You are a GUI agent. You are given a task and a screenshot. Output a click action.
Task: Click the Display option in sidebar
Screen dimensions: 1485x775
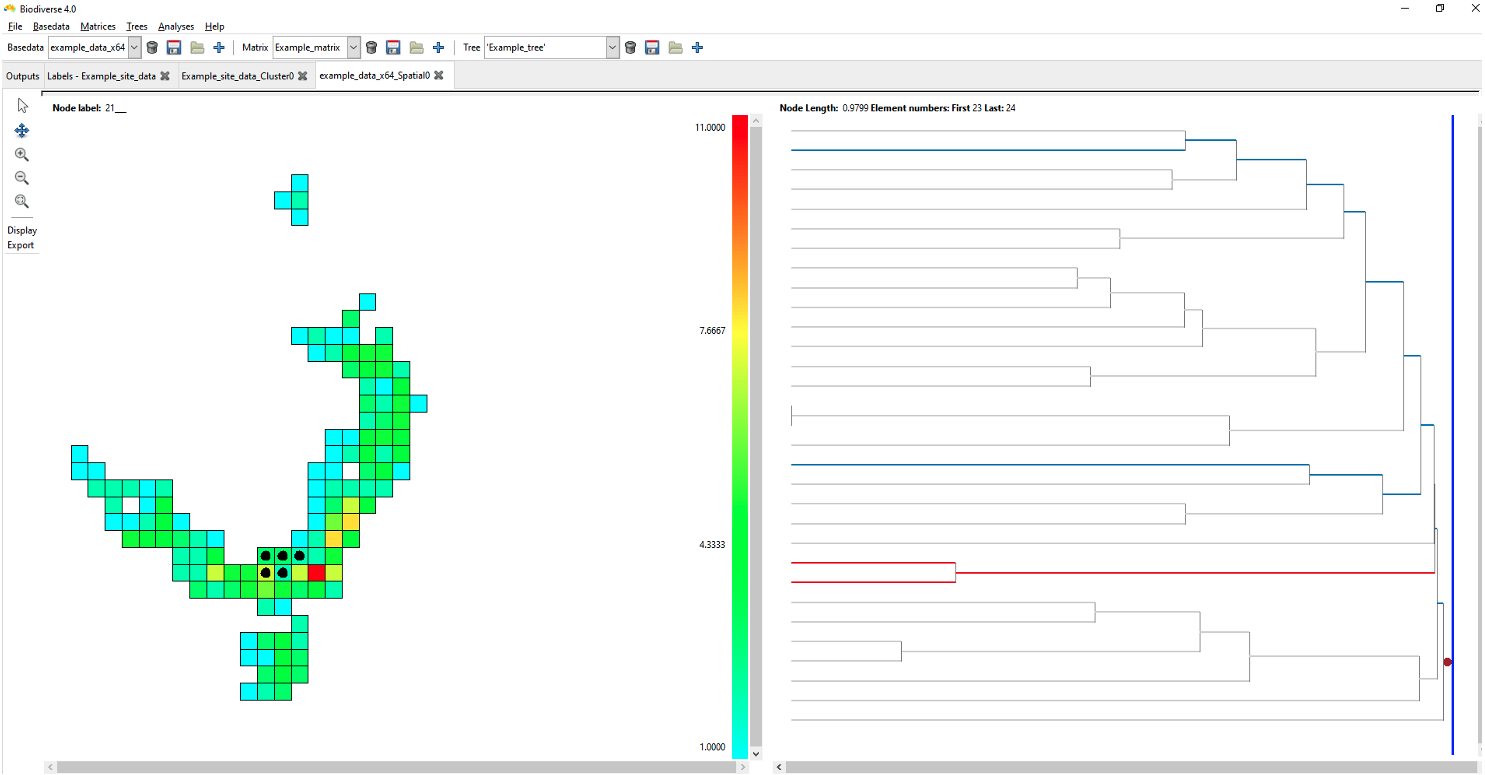[x=22, y=230]
